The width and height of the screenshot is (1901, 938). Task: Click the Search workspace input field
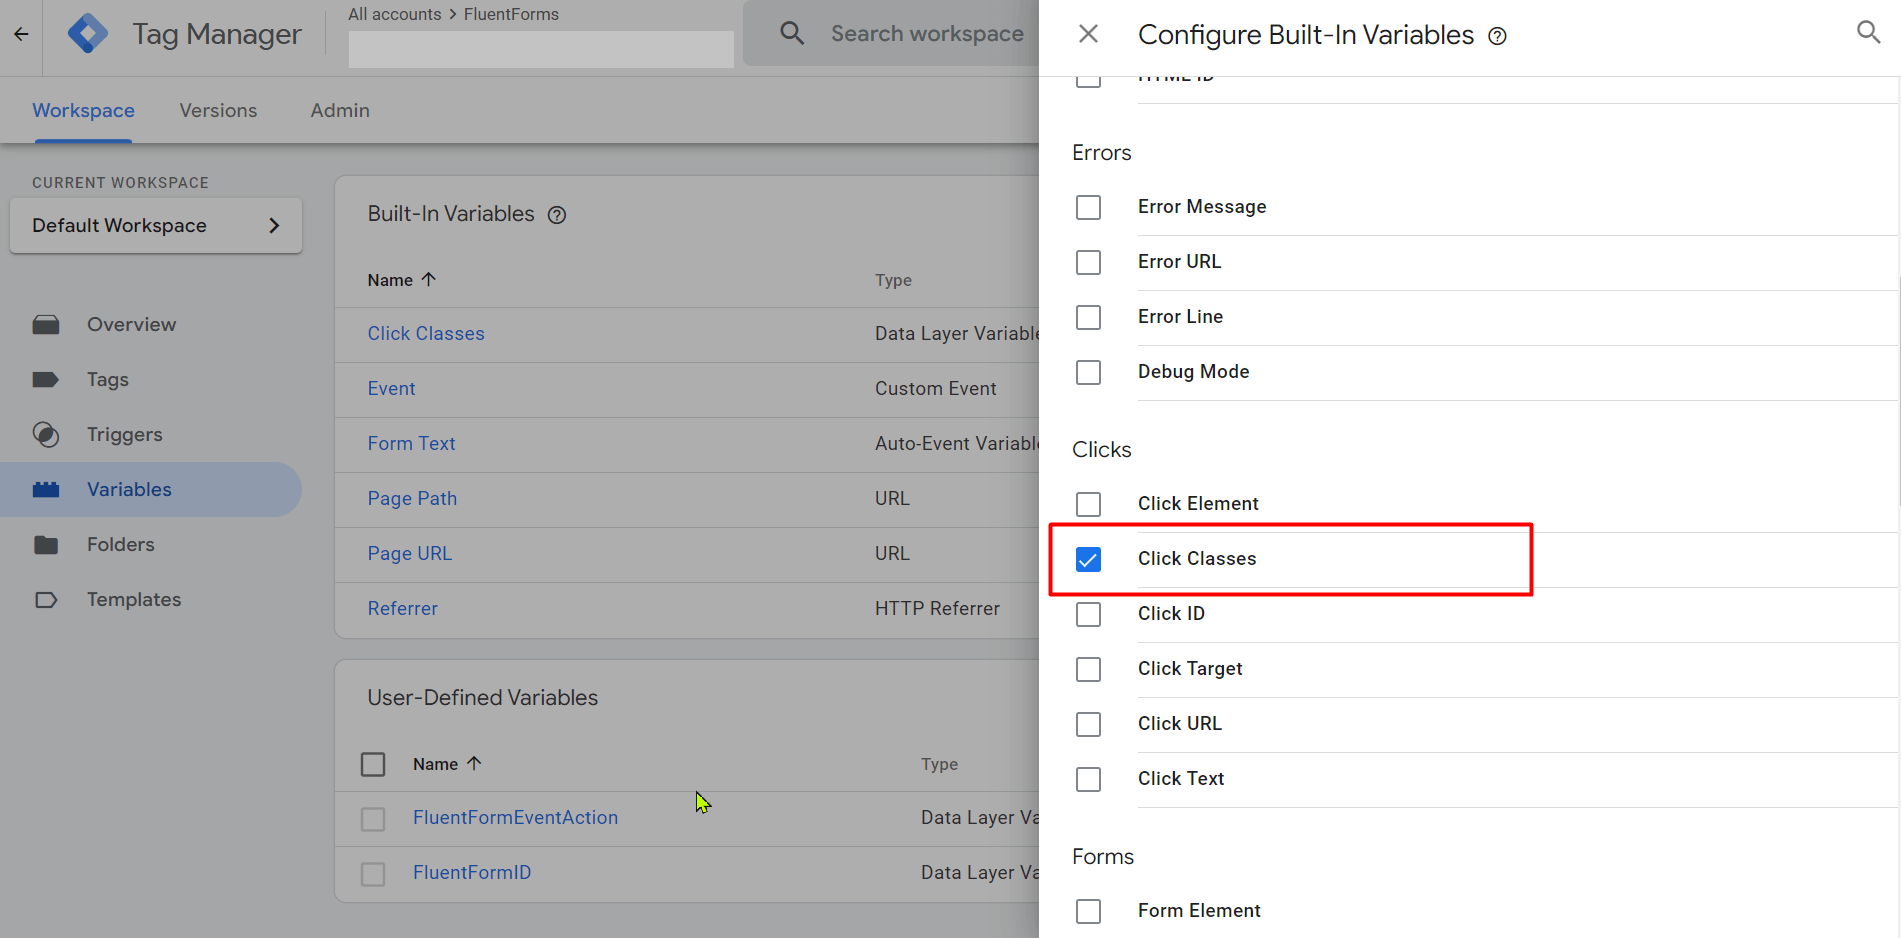coord(926,34)
